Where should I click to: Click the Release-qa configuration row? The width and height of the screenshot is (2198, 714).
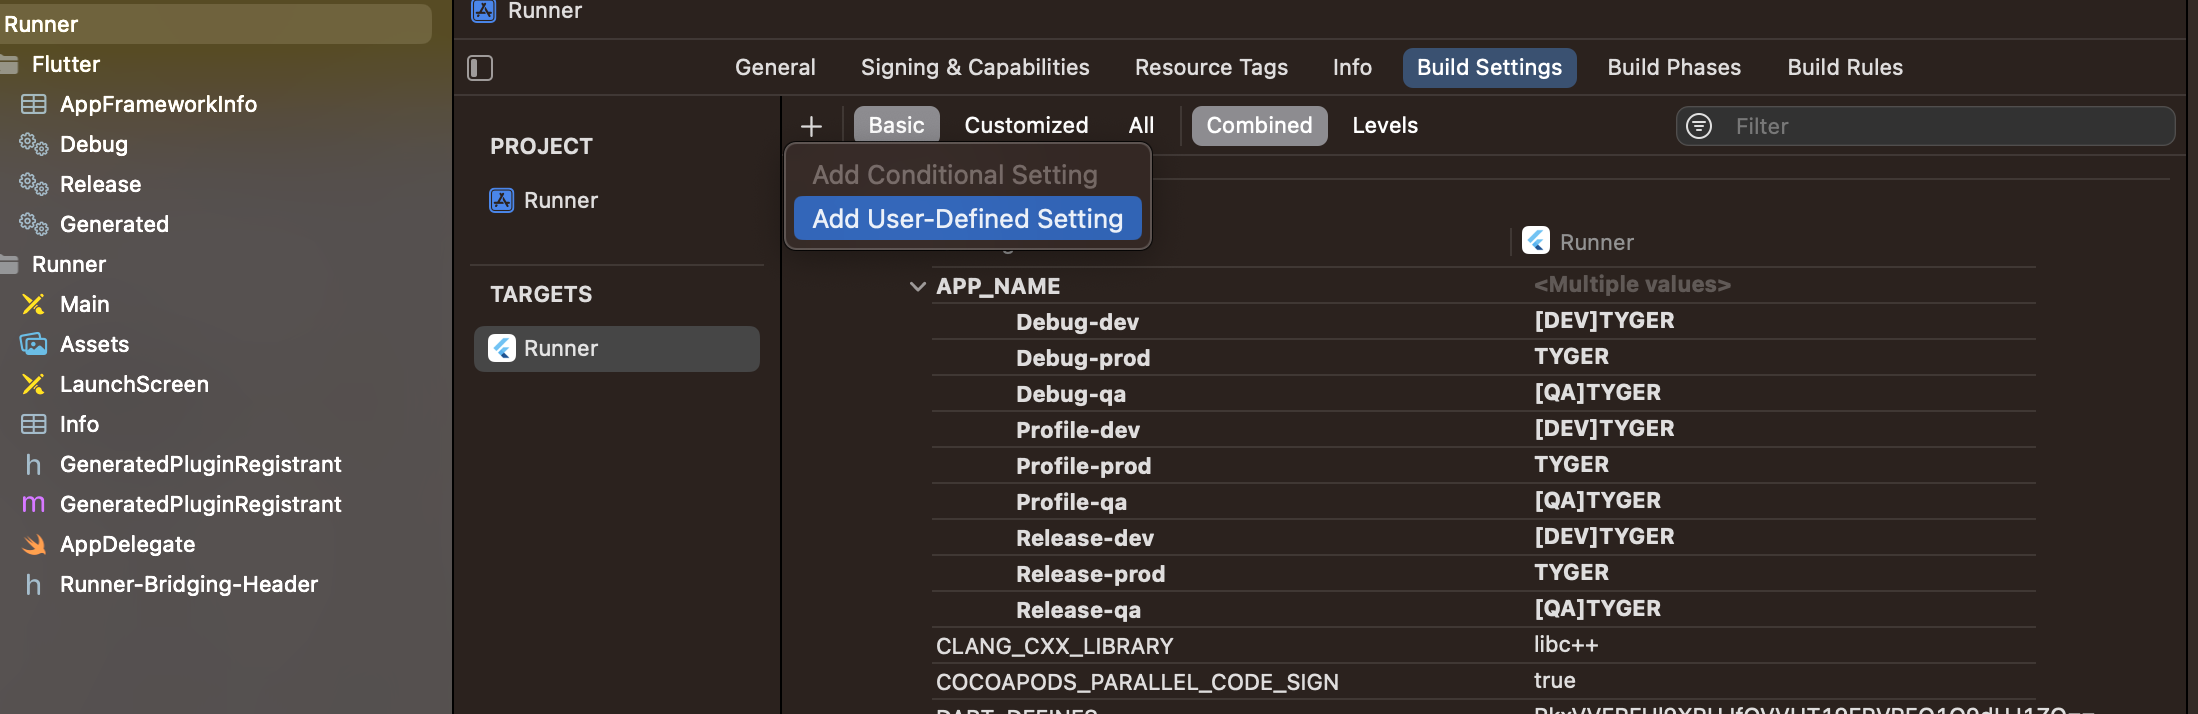(1484, 610)
